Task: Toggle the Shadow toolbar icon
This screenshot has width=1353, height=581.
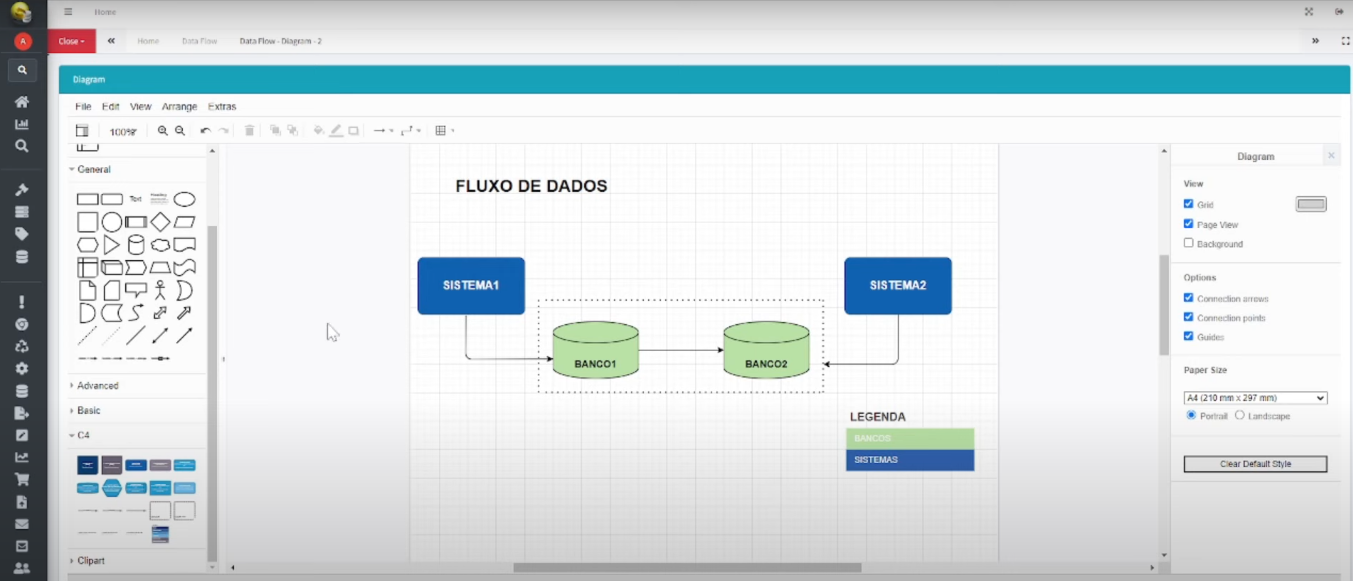Action: tap(353, 131)
